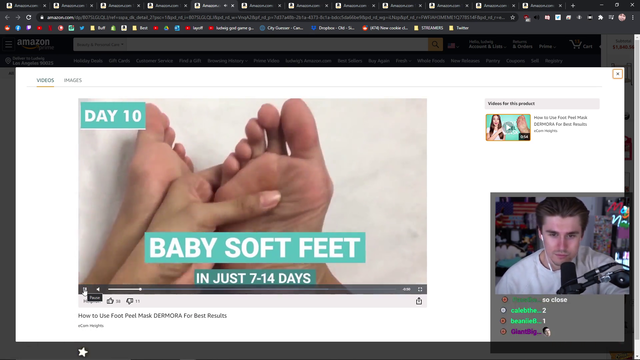Switch to the first Amazon.com tab

26,6
